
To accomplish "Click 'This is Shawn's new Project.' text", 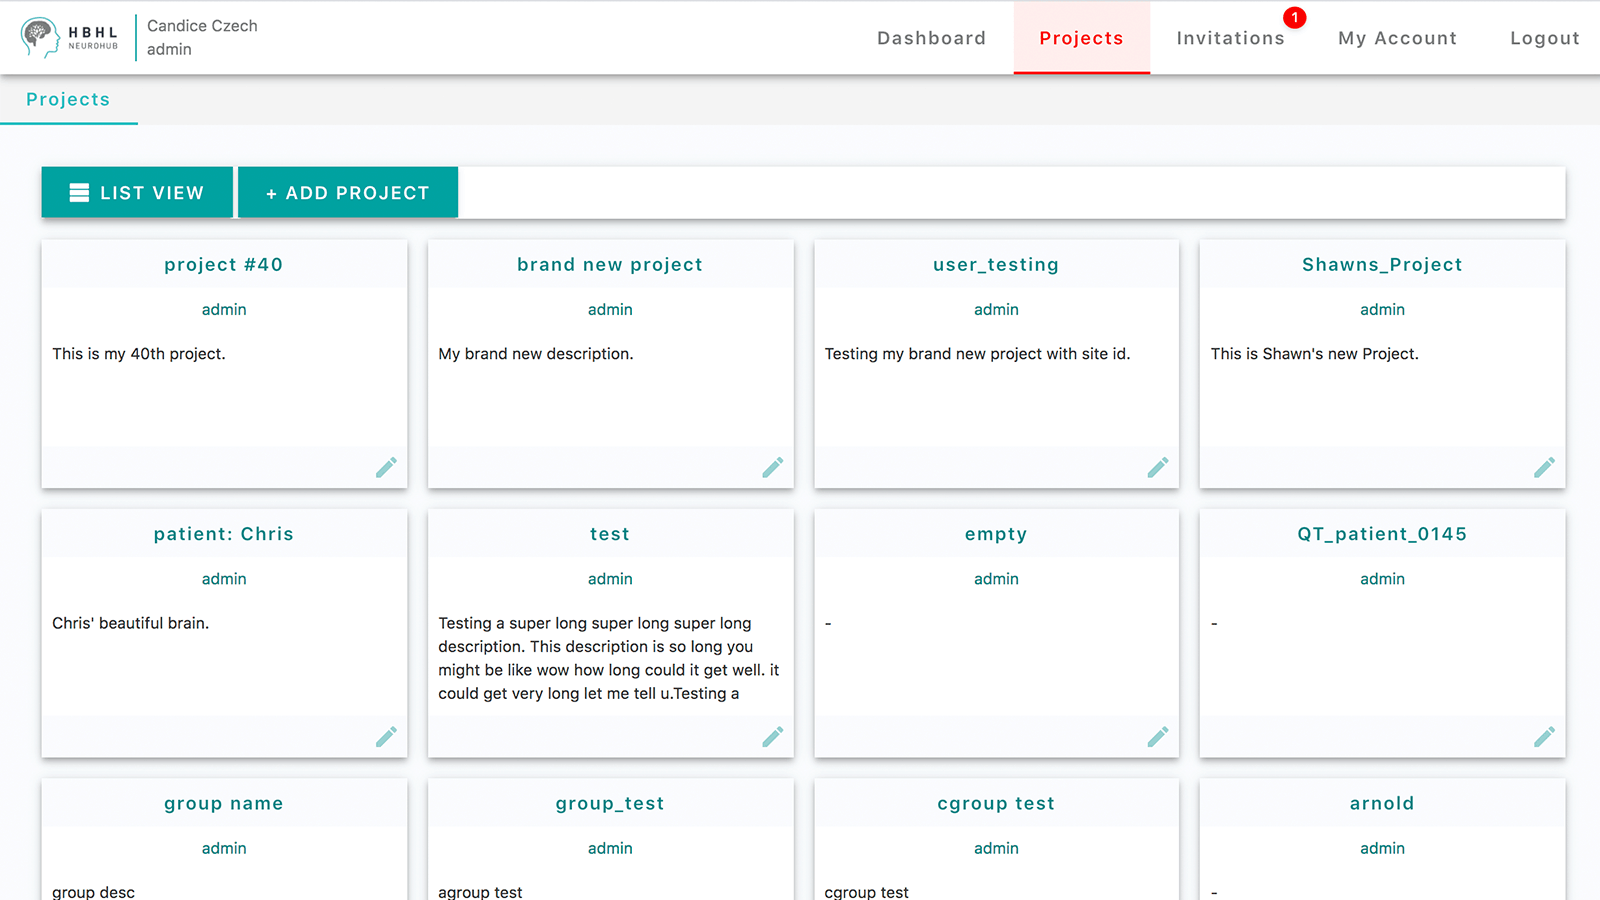I will 1314,353.
